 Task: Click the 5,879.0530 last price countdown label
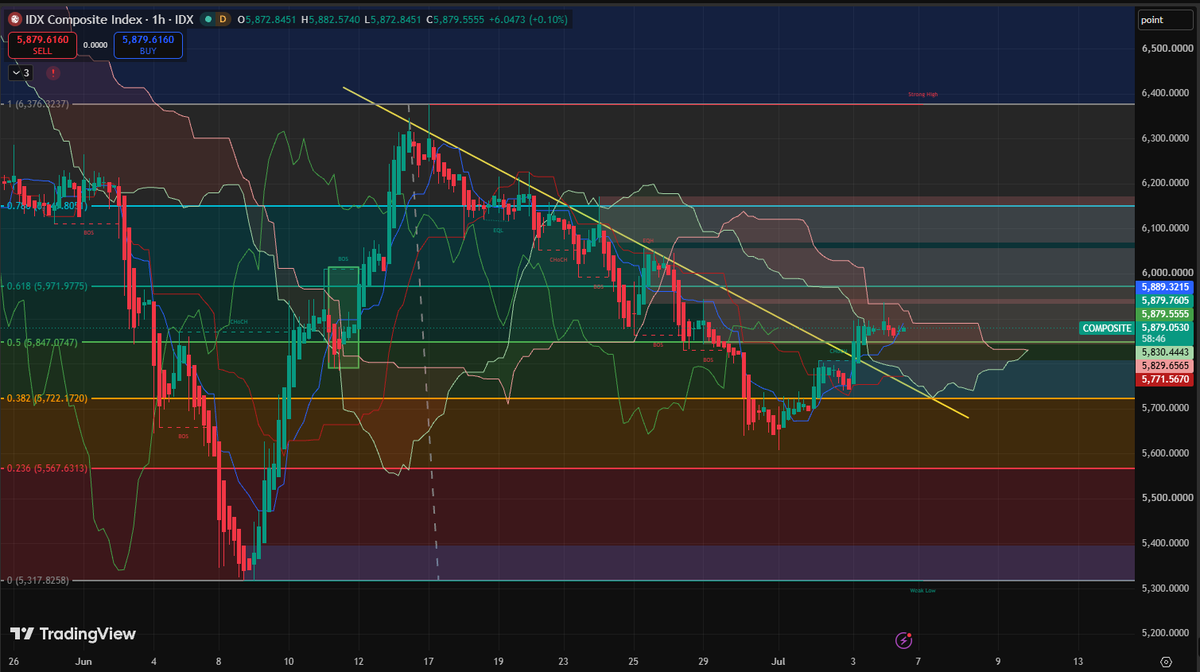click(x=1166, y=332)
